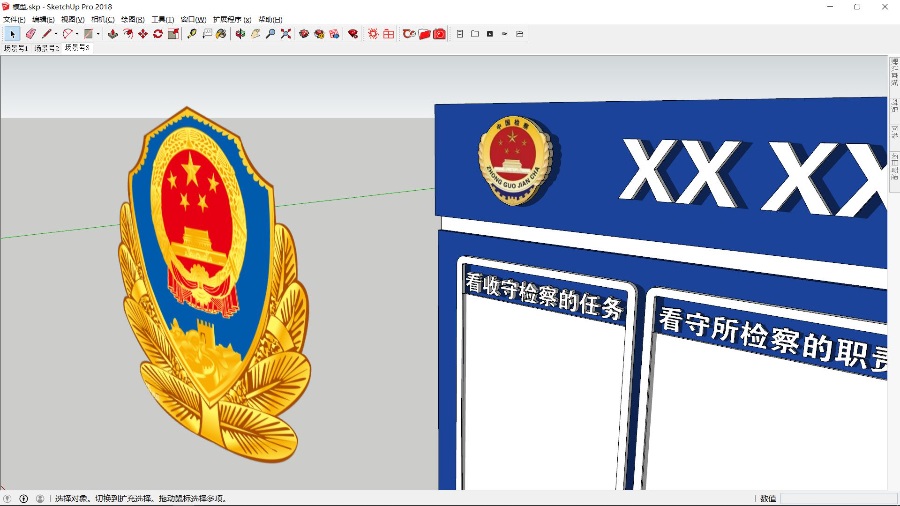Open the 扩展程序 (Extensions) menu
The height and width of the screenshot is (506, 900).
pos(232,20)
